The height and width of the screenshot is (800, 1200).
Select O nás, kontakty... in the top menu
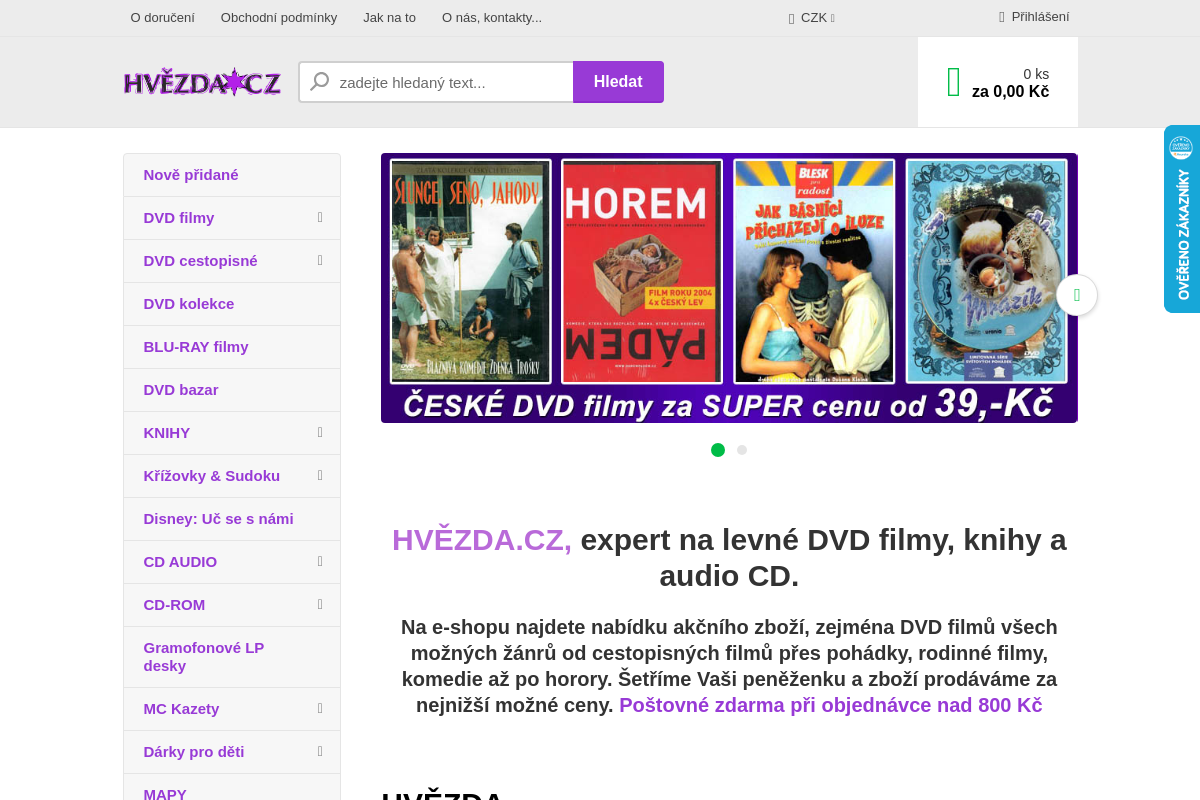(491, 17)
